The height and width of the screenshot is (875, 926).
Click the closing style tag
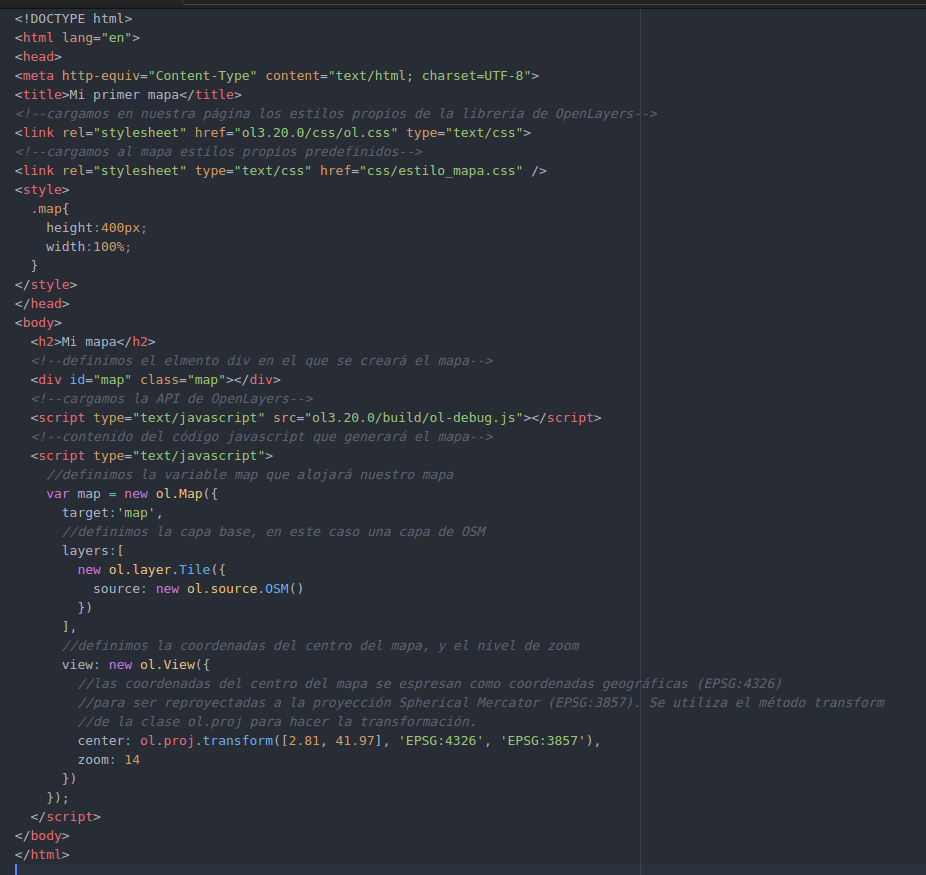click(x=46, y=285)
